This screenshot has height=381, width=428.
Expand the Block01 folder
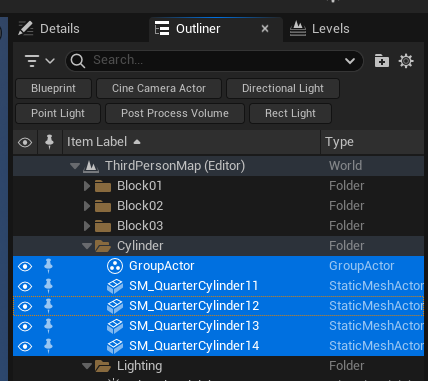[87, 186]
